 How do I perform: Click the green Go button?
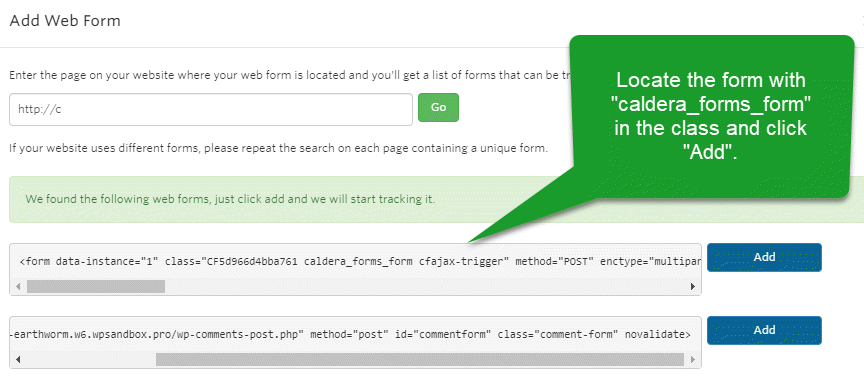pyautogui.click(x=438, y=107)
